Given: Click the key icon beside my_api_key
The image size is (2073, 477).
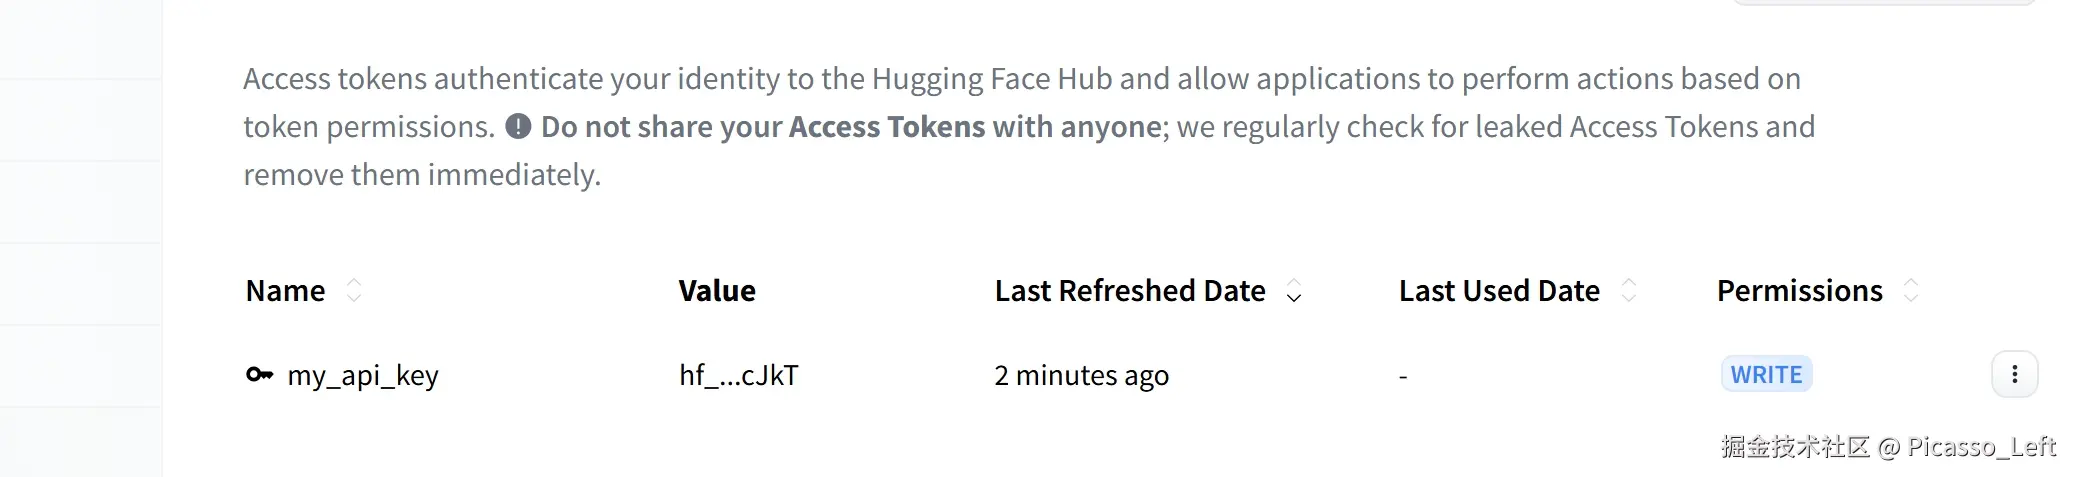Looking at the screenshot, I should click(259, 375).
